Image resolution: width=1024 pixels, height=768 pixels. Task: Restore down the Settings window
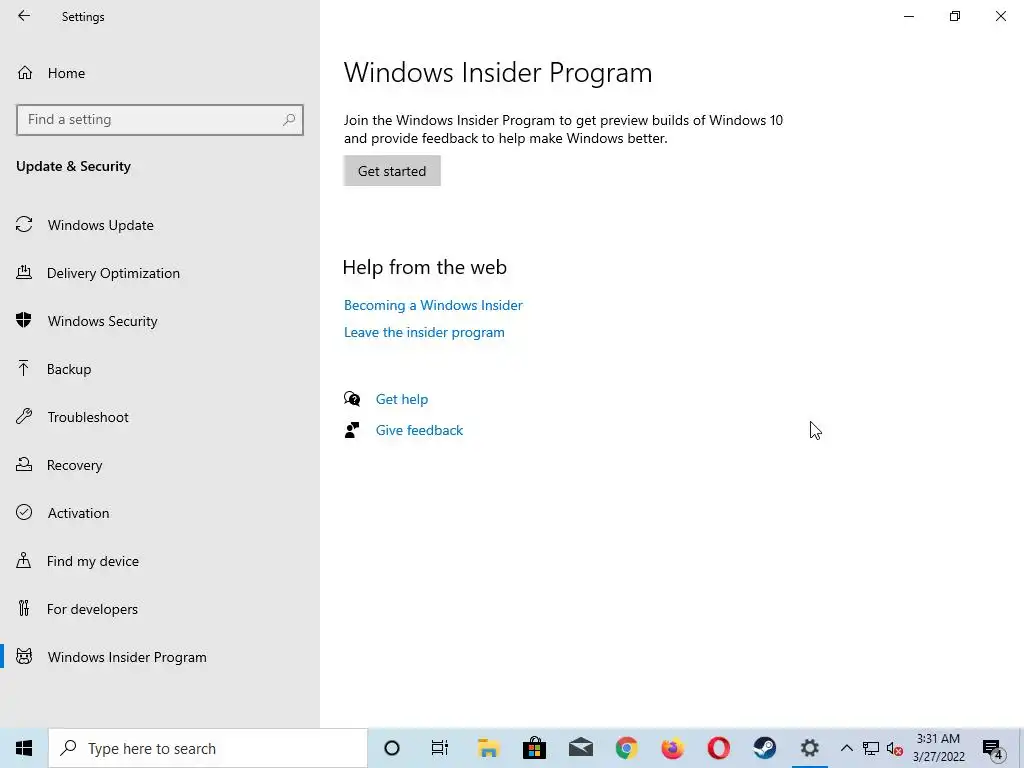tap(955, 16)
